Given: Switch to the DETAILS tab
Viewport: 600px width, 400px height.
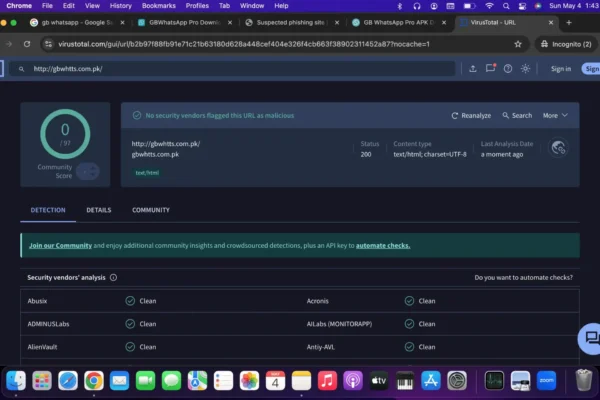Looking at the screenshot, I should [x=99, y=210].
